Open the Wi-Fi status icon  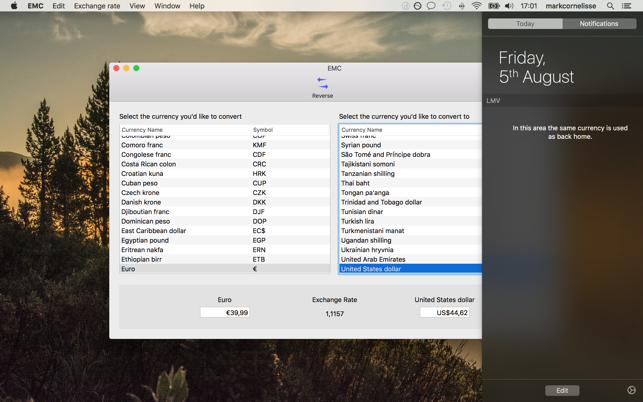click(477, 6)
